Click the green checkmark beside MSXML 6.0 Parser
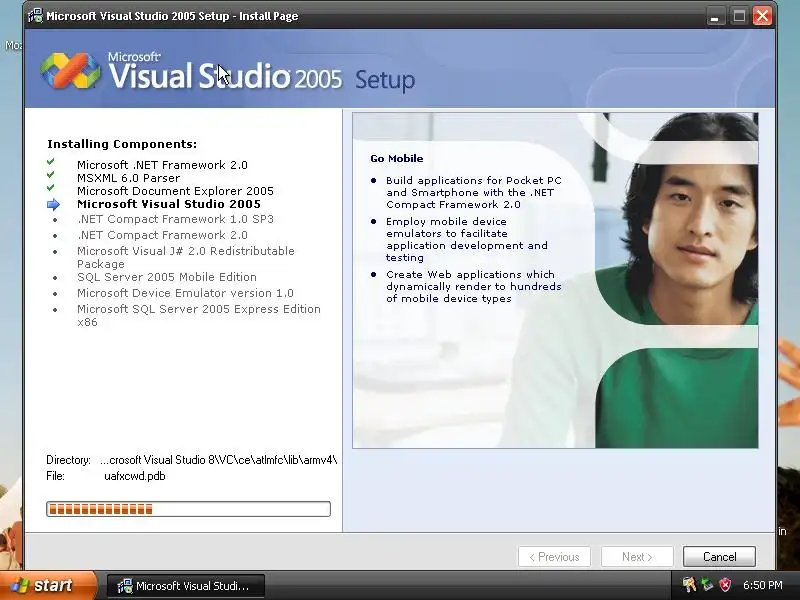 tap(51, 175)
